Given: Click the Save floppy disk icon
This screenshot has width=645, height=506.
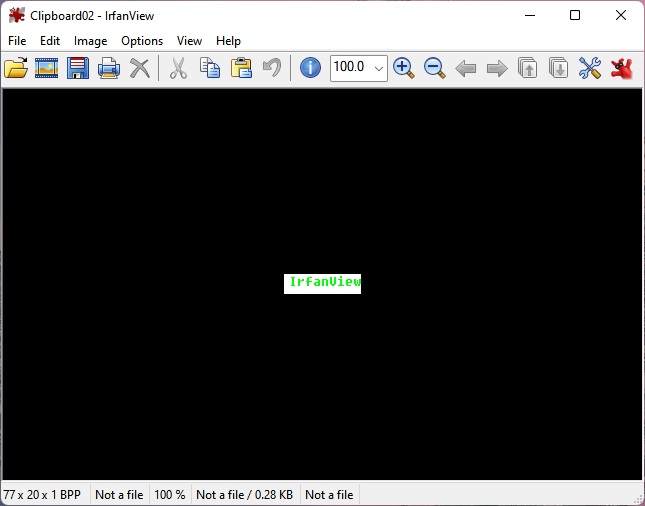Looking at the screenshot, I should pyautogui.click(x=78, y=68).
